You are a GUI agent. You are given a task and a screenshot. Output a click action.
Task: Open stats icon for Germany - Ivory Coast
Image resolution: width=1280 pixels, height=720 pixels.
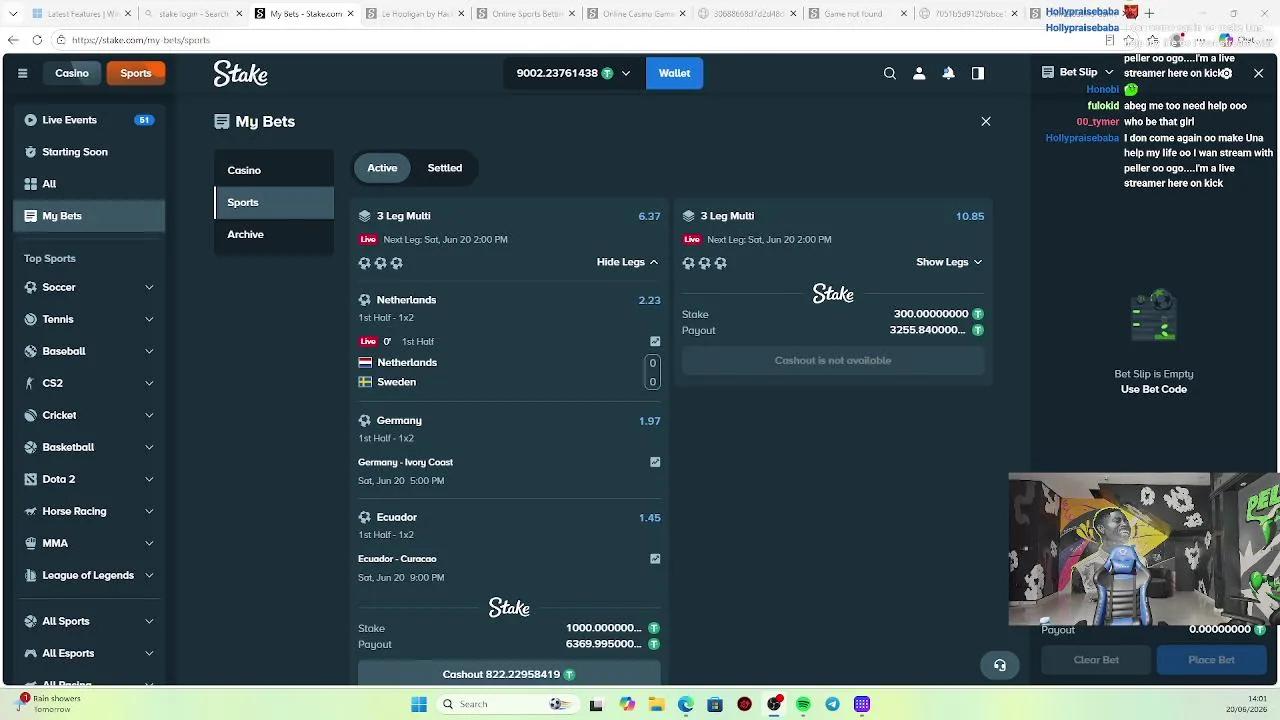coord(655,462)
